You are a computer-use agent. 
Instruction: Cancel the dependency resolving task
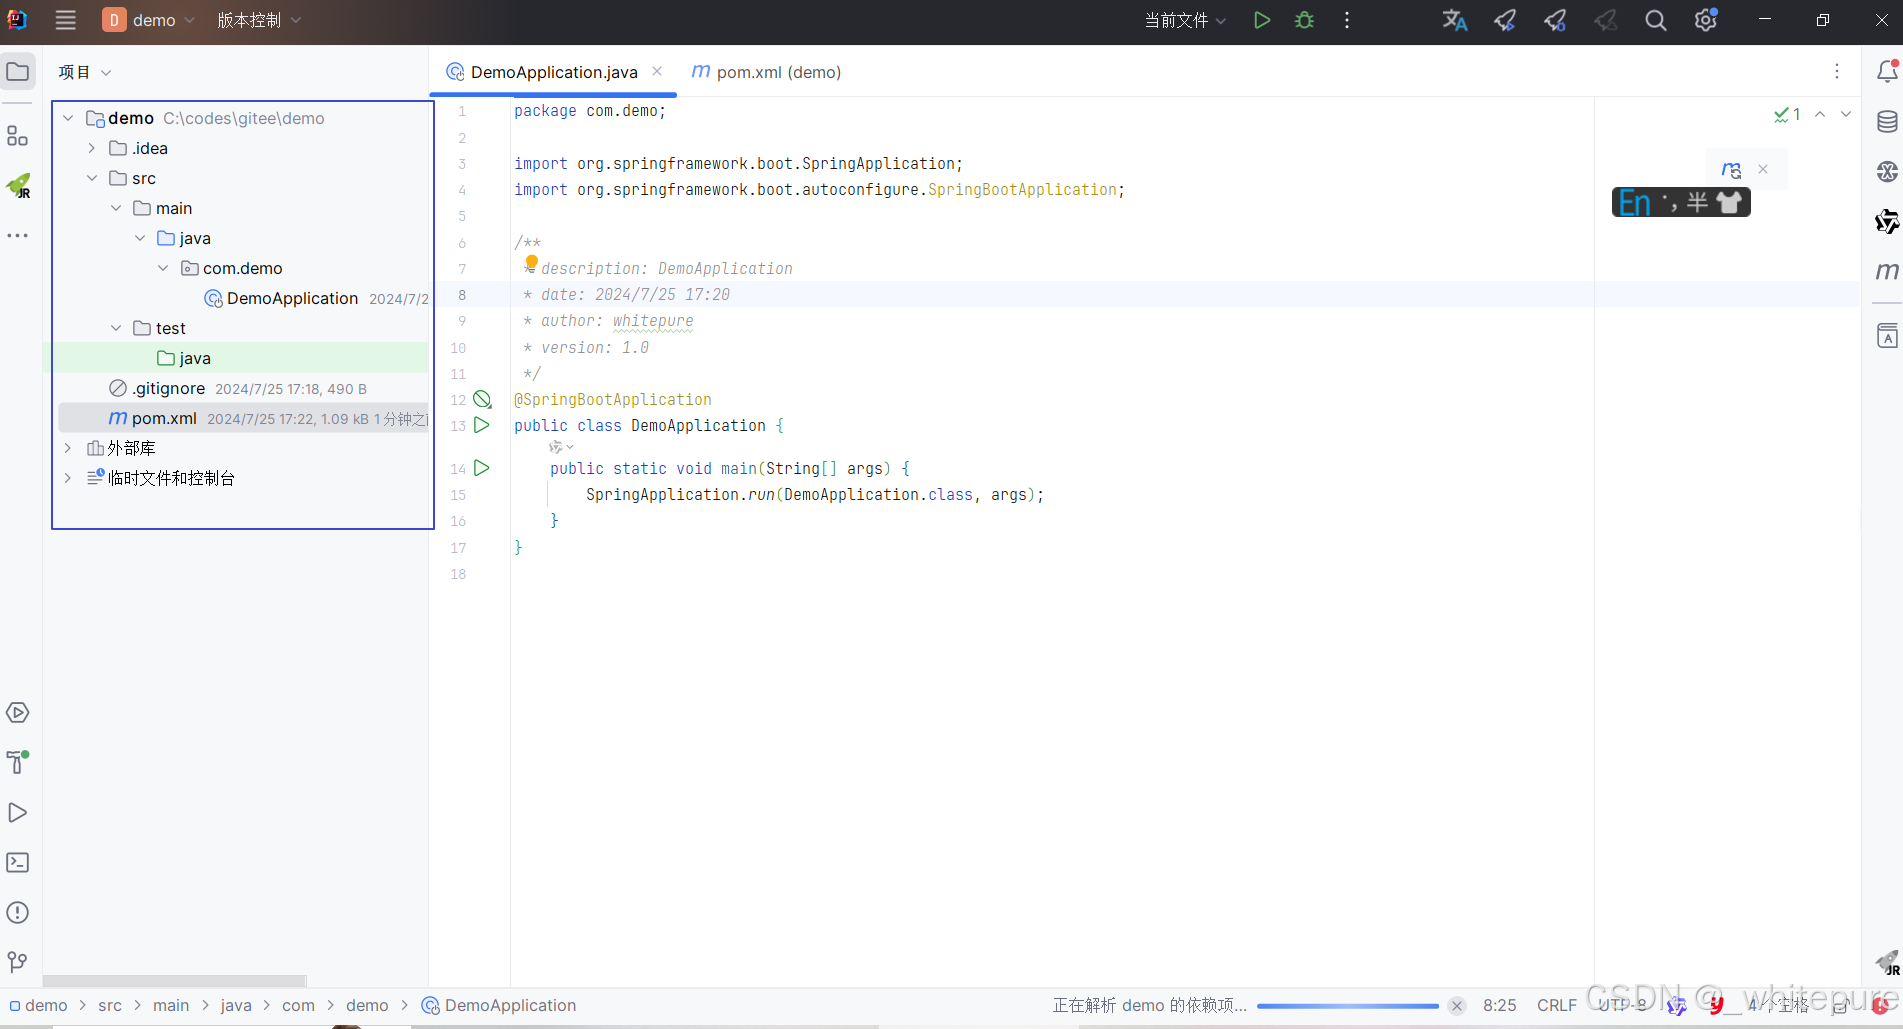(1457, 1006)
